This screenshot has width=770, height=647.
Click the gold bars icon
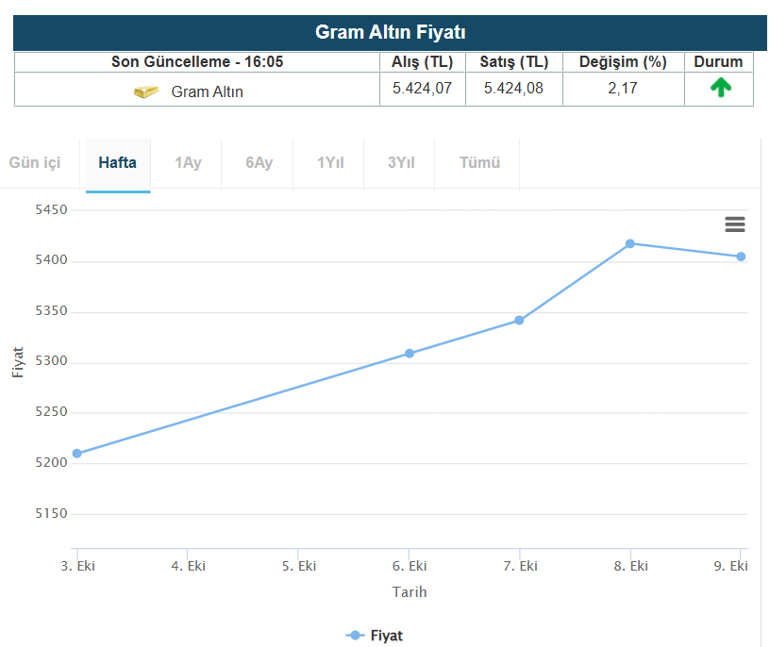146,92
